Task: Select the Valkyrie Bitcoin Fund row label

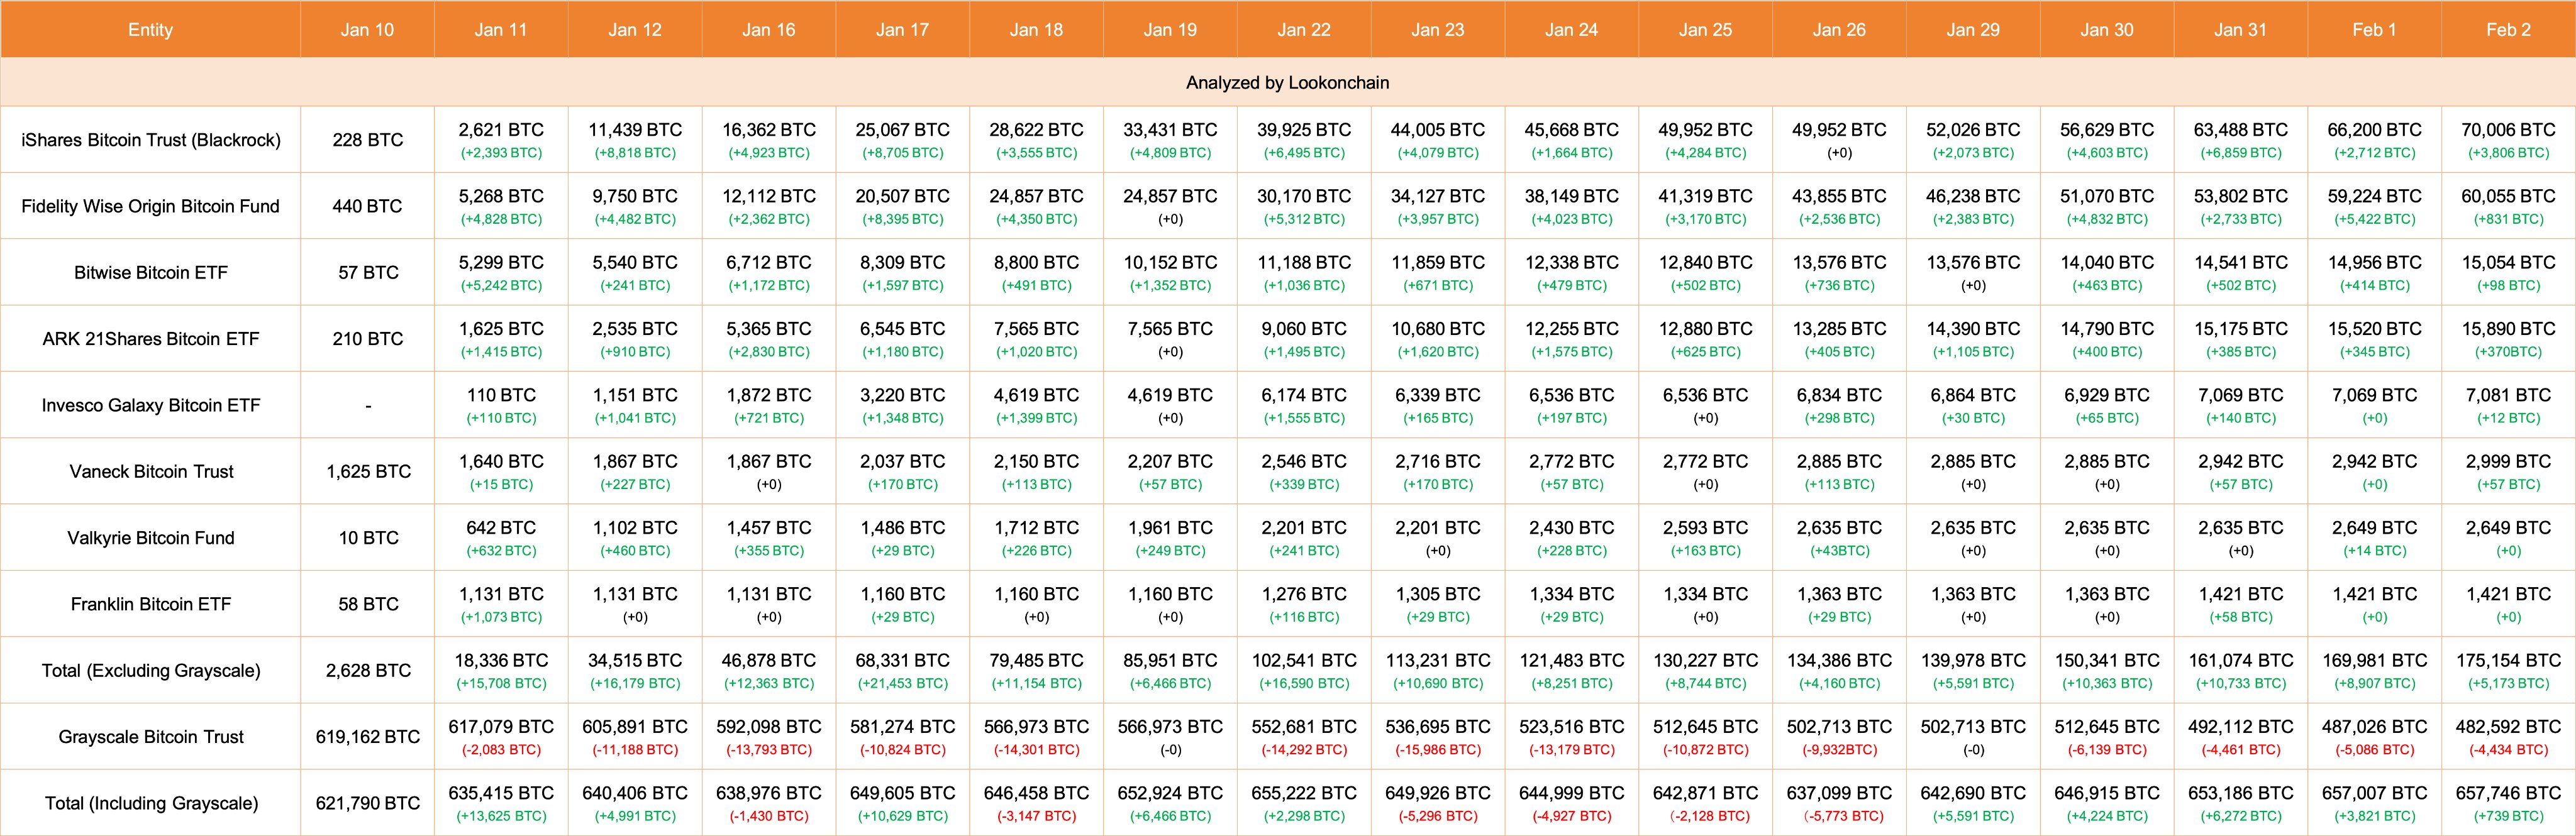Action: [x=150, y=538]
